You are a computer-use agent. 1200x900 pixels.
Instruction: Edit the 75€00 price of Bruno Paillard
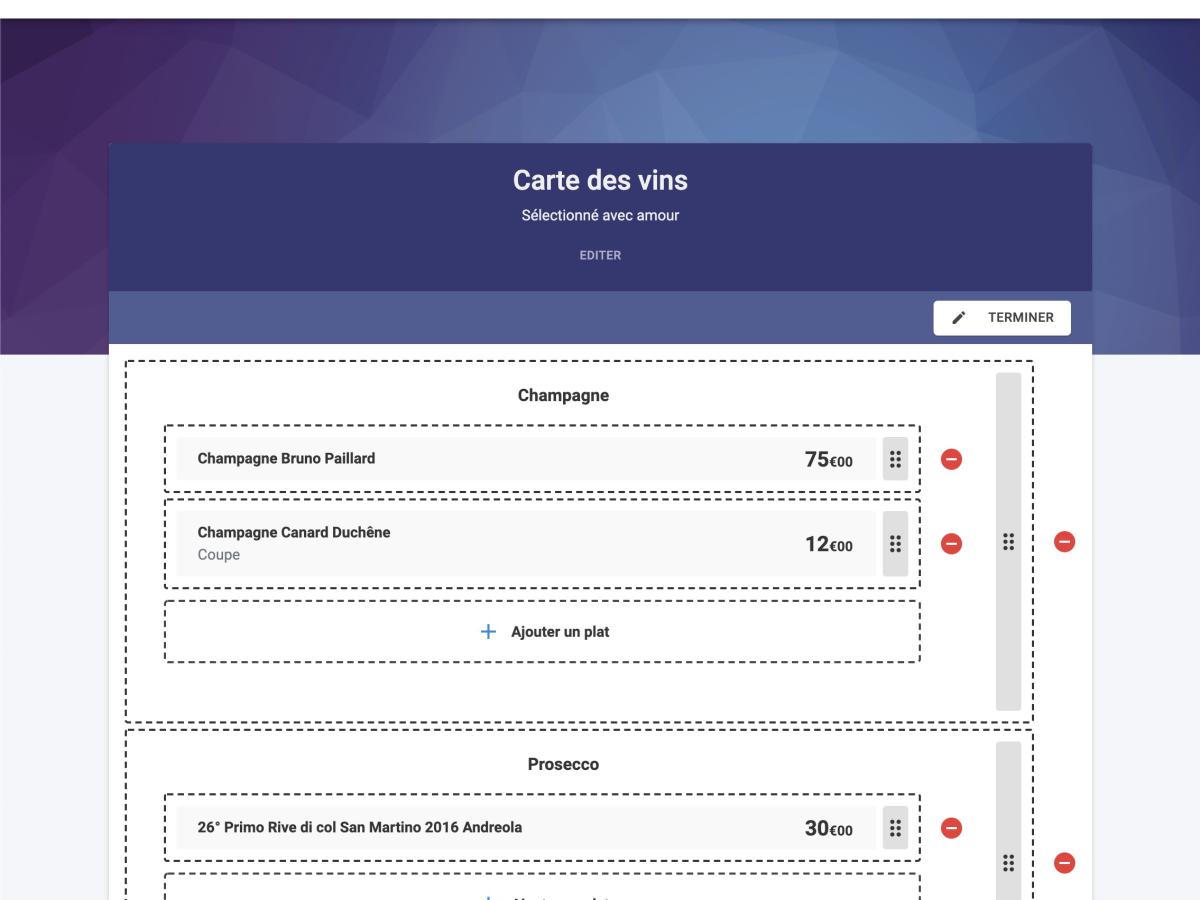[x=829, y=460]
